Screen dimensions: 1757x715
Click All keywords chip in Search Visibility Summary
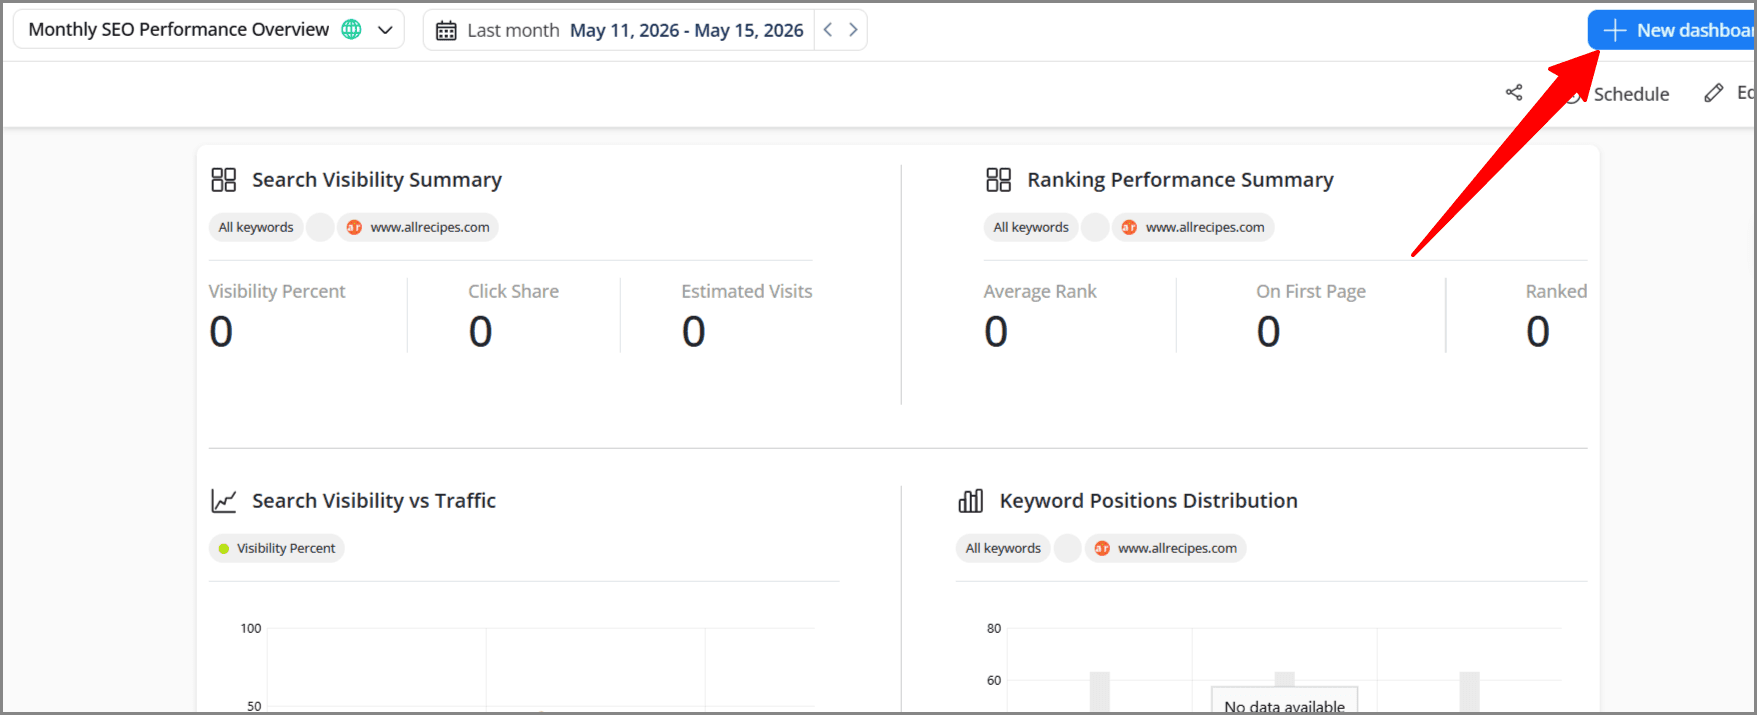coord(256,227)
